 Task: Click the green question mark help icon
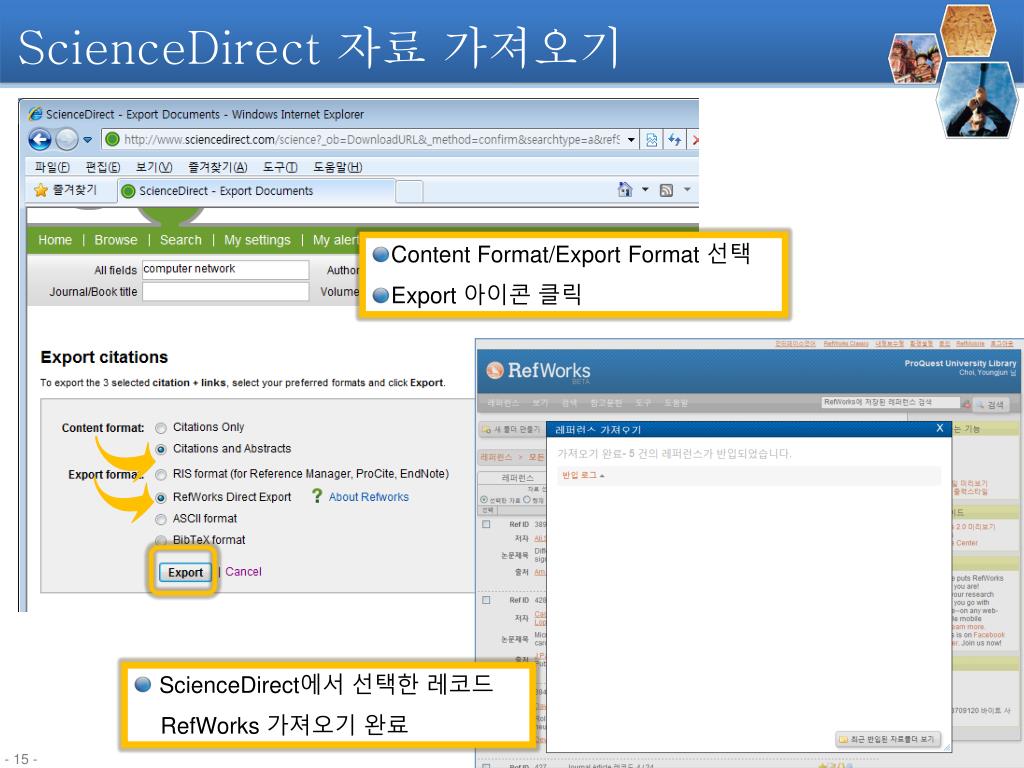coord(317,496)
